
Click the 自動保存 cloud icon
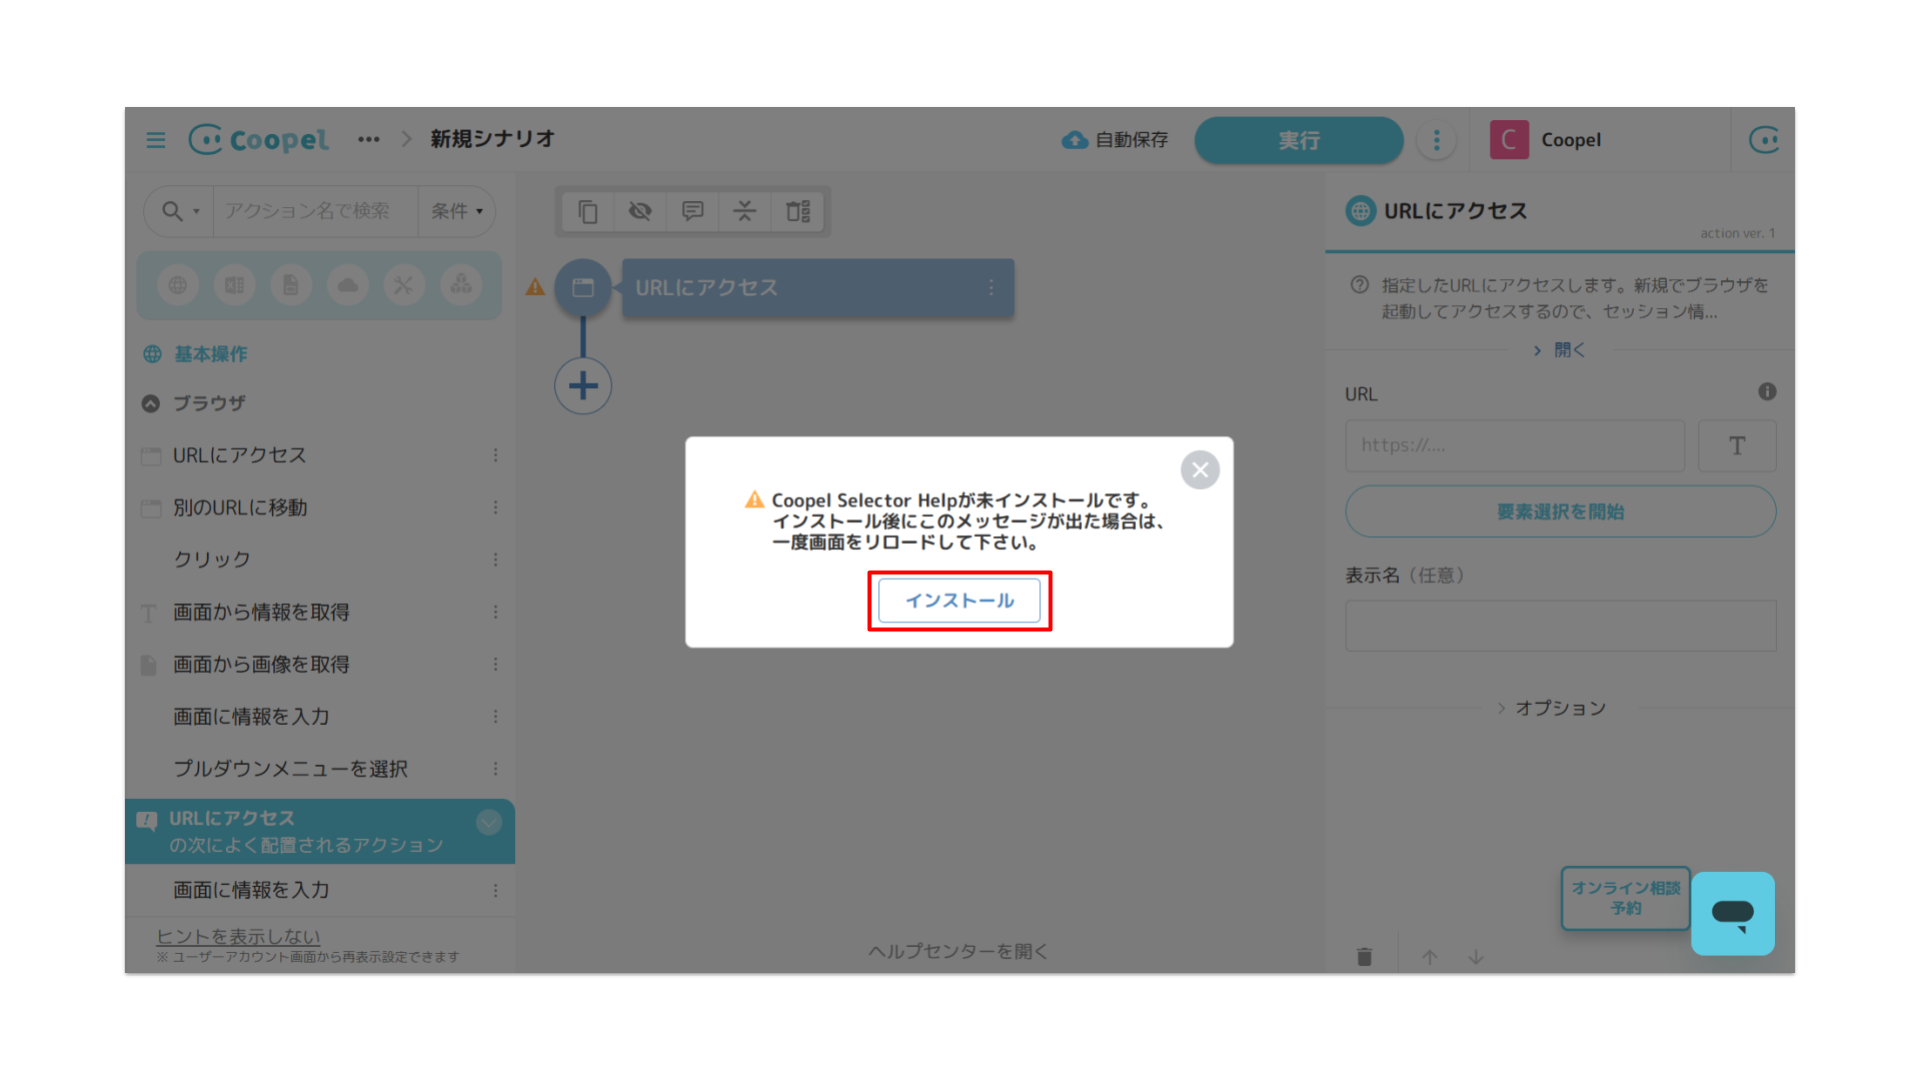1075,140
